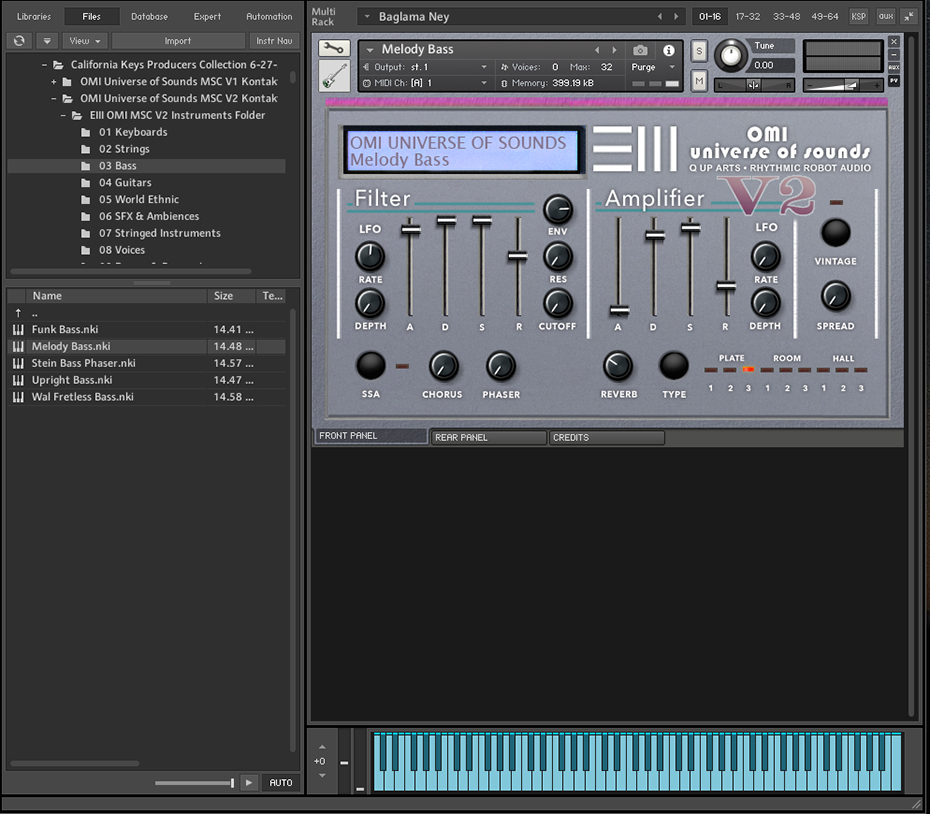
Task: Click the refresh icon in the browser toolbar
Action: click(19, 40)
